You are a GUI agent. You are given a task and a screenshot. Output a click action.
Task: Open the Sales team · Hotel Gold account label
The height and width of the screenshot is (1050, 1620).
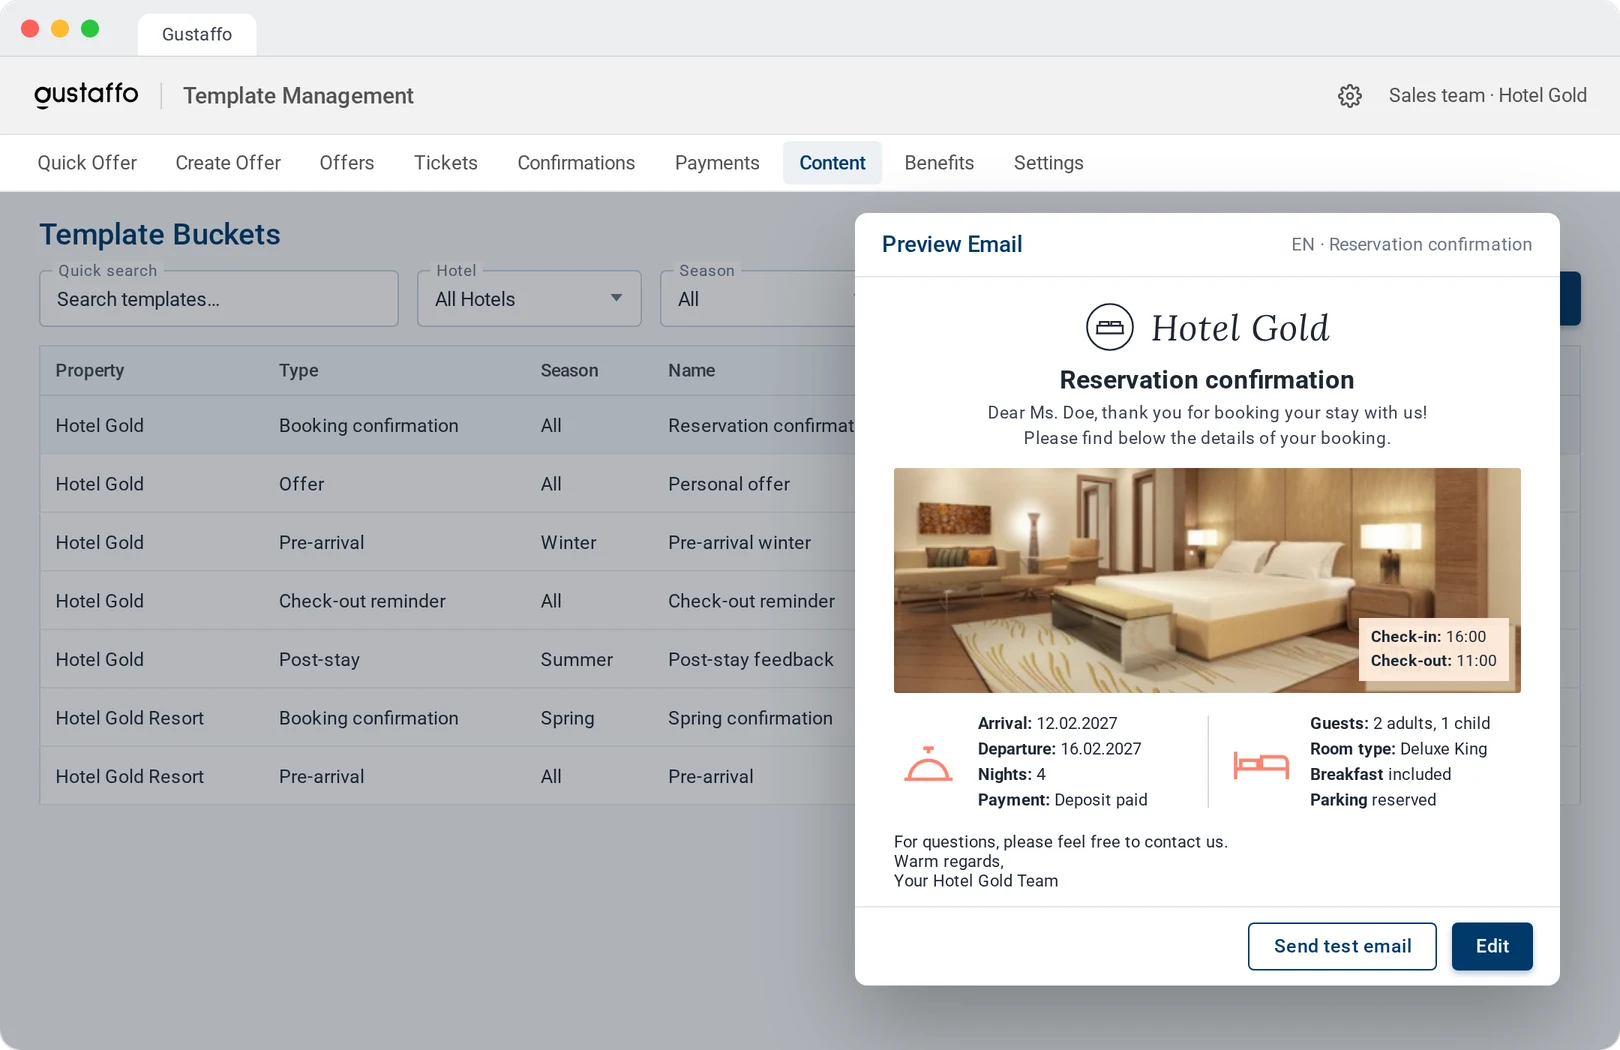[x=1487, y=96]
